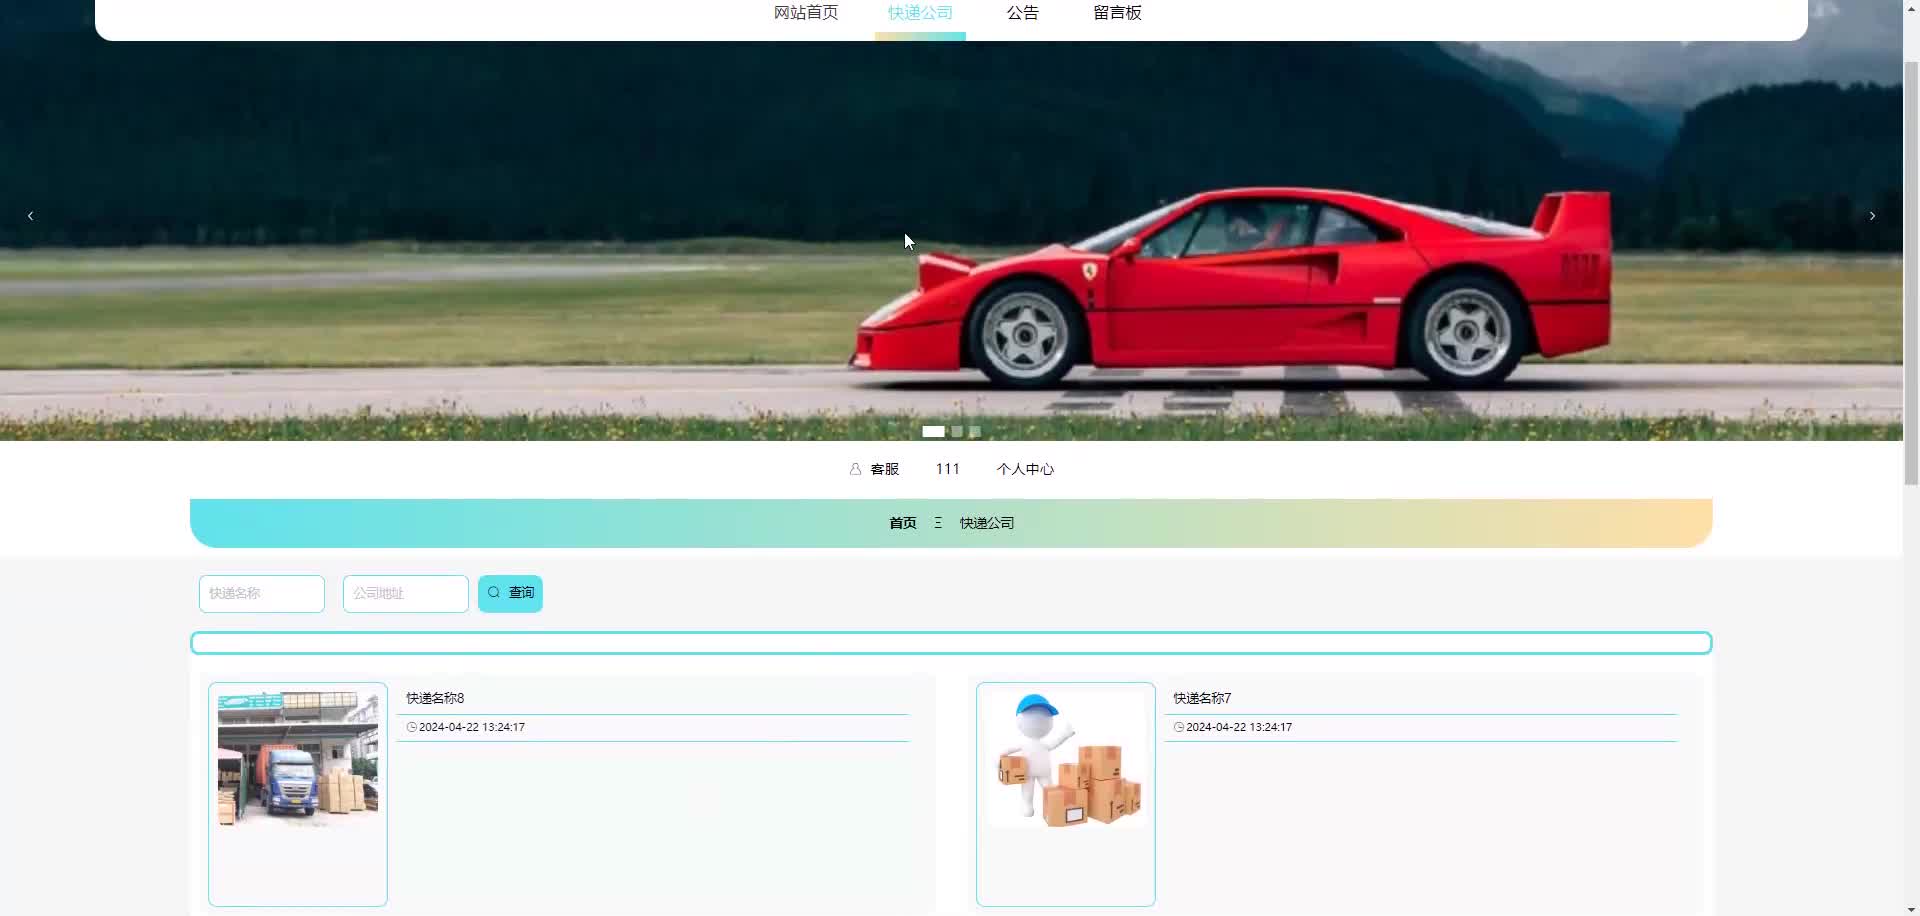This screenshot has height=916, width=1920.
Task: Open 个人中心 personal center
Action: [1025, 469]
